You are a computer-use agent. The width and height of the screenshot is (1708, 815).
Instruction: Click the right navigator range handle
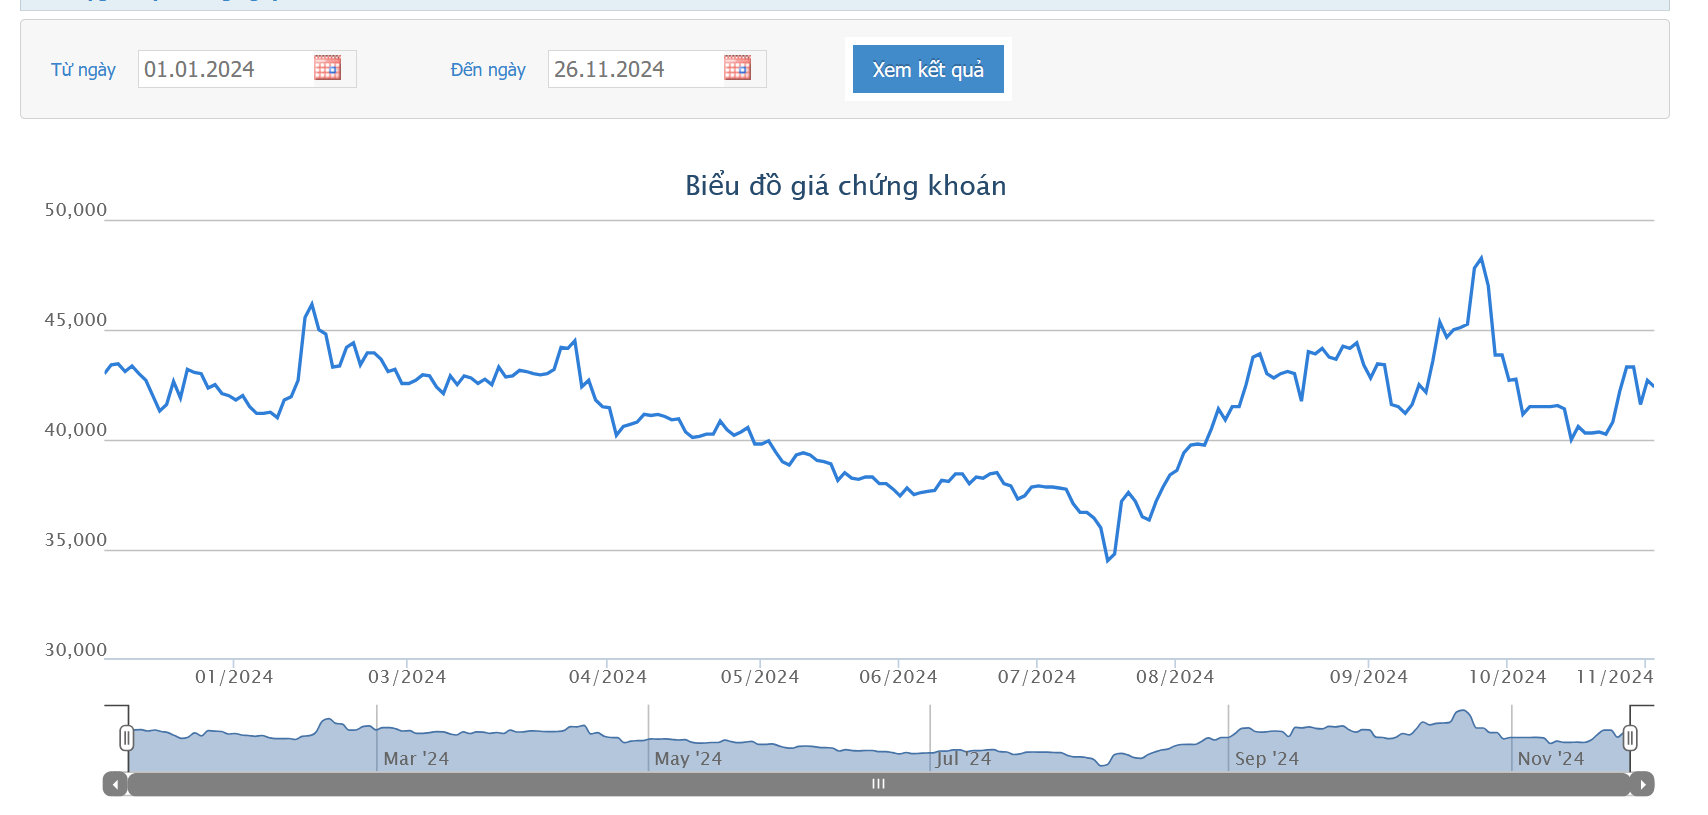(1630, 738)
